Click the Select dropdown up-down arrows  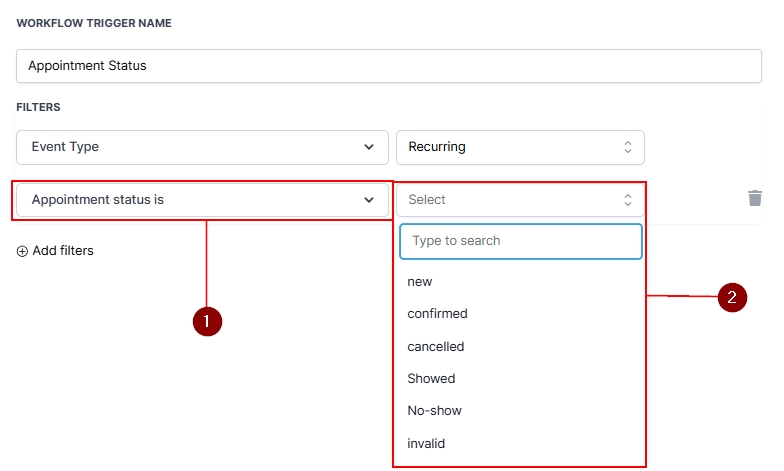(x=628, y=199)
